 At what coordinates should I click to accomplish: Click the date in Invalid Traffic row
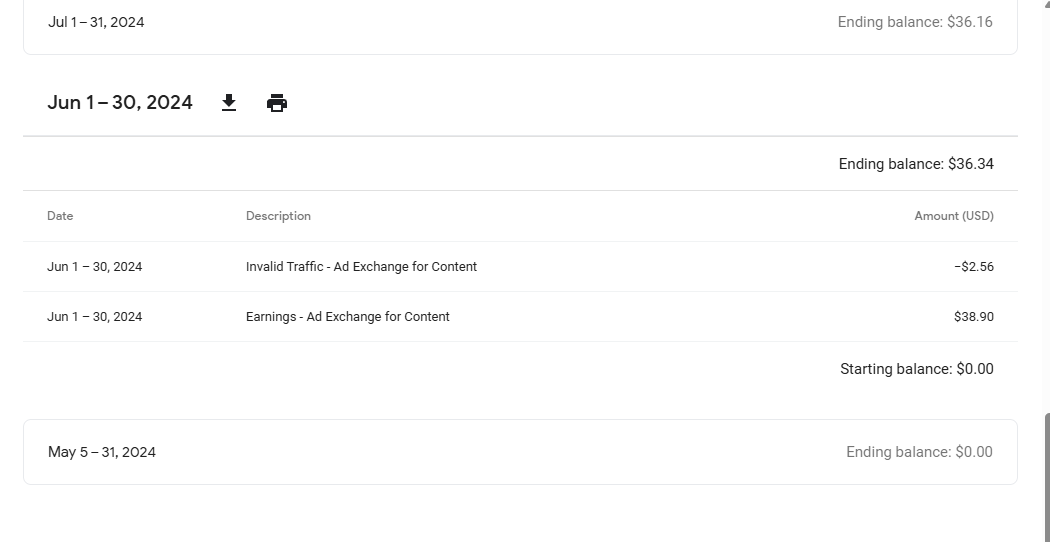click(x=94, y=267)
